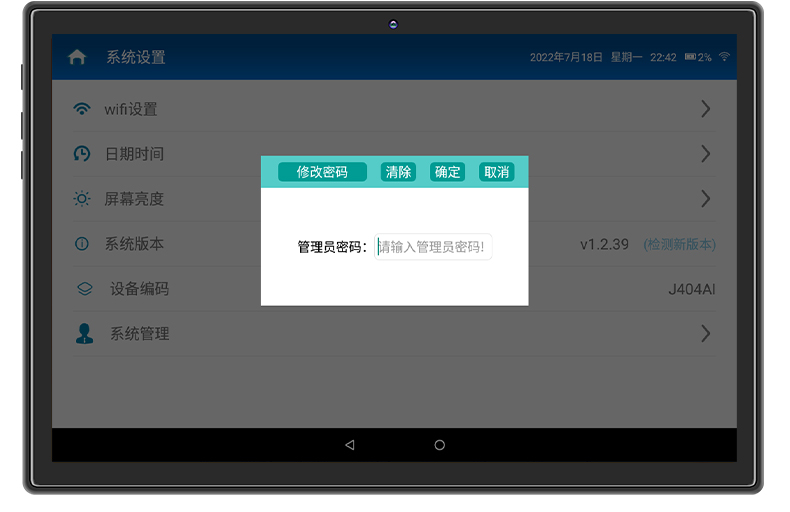Viewport: 790px width, 512px height.
Task: Cancel the dialog with 取消
Action: pos(496,172)
